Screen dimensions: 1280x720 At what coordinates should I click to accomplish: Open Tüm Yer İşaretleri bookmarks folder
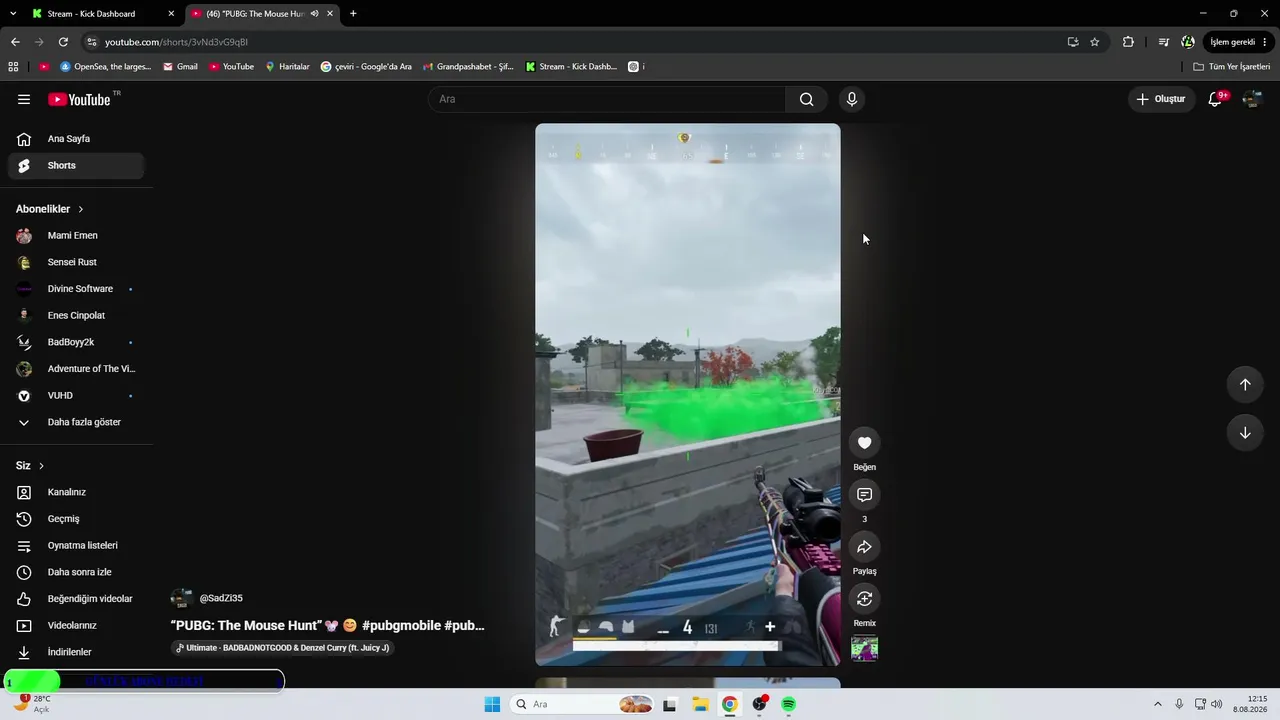point(1232,67)
